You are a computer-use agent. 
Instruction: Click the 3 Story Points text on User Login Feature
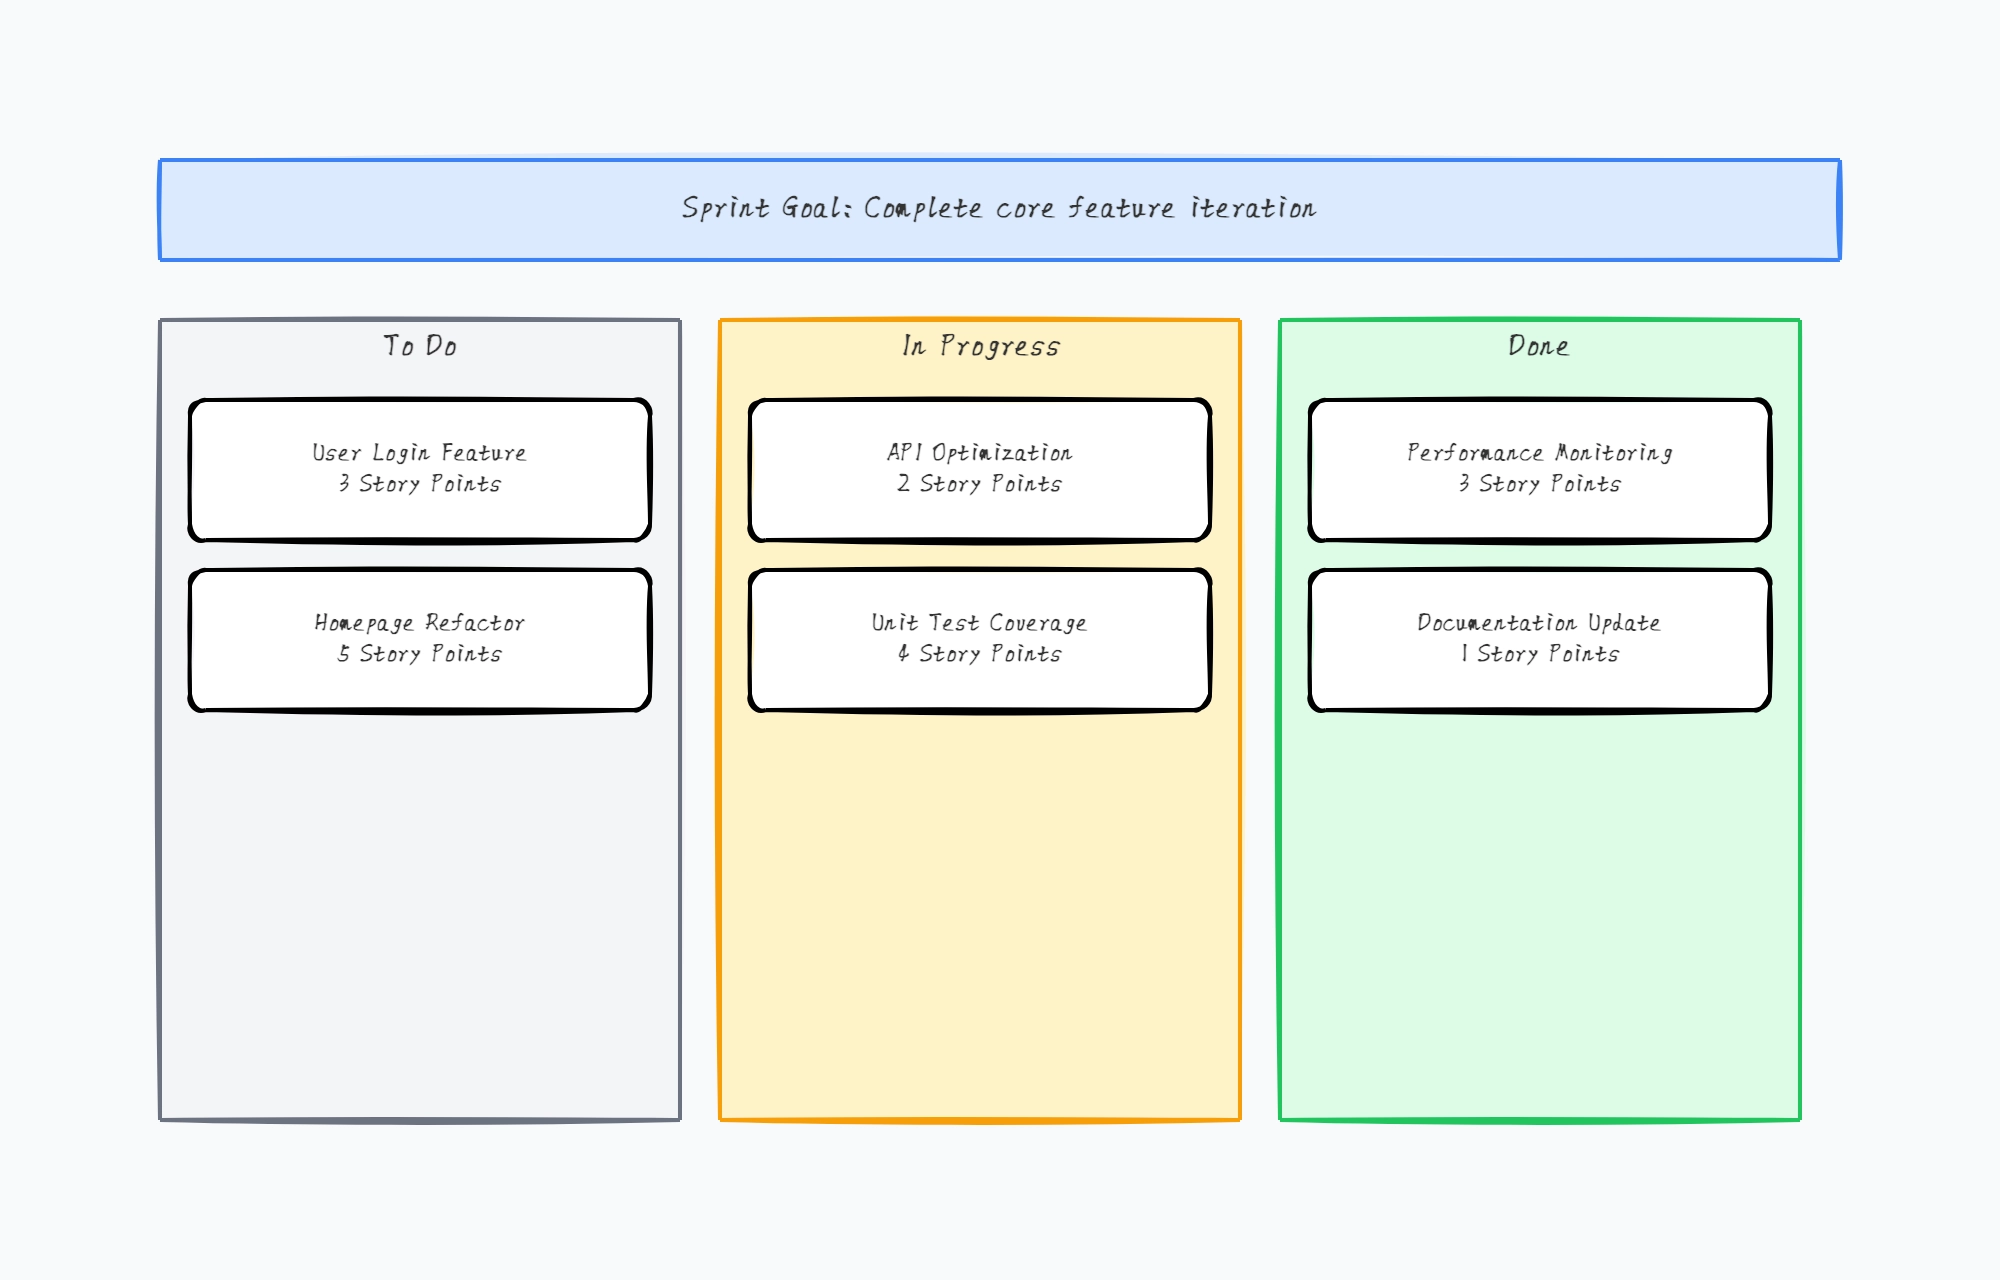pos(419,486)
